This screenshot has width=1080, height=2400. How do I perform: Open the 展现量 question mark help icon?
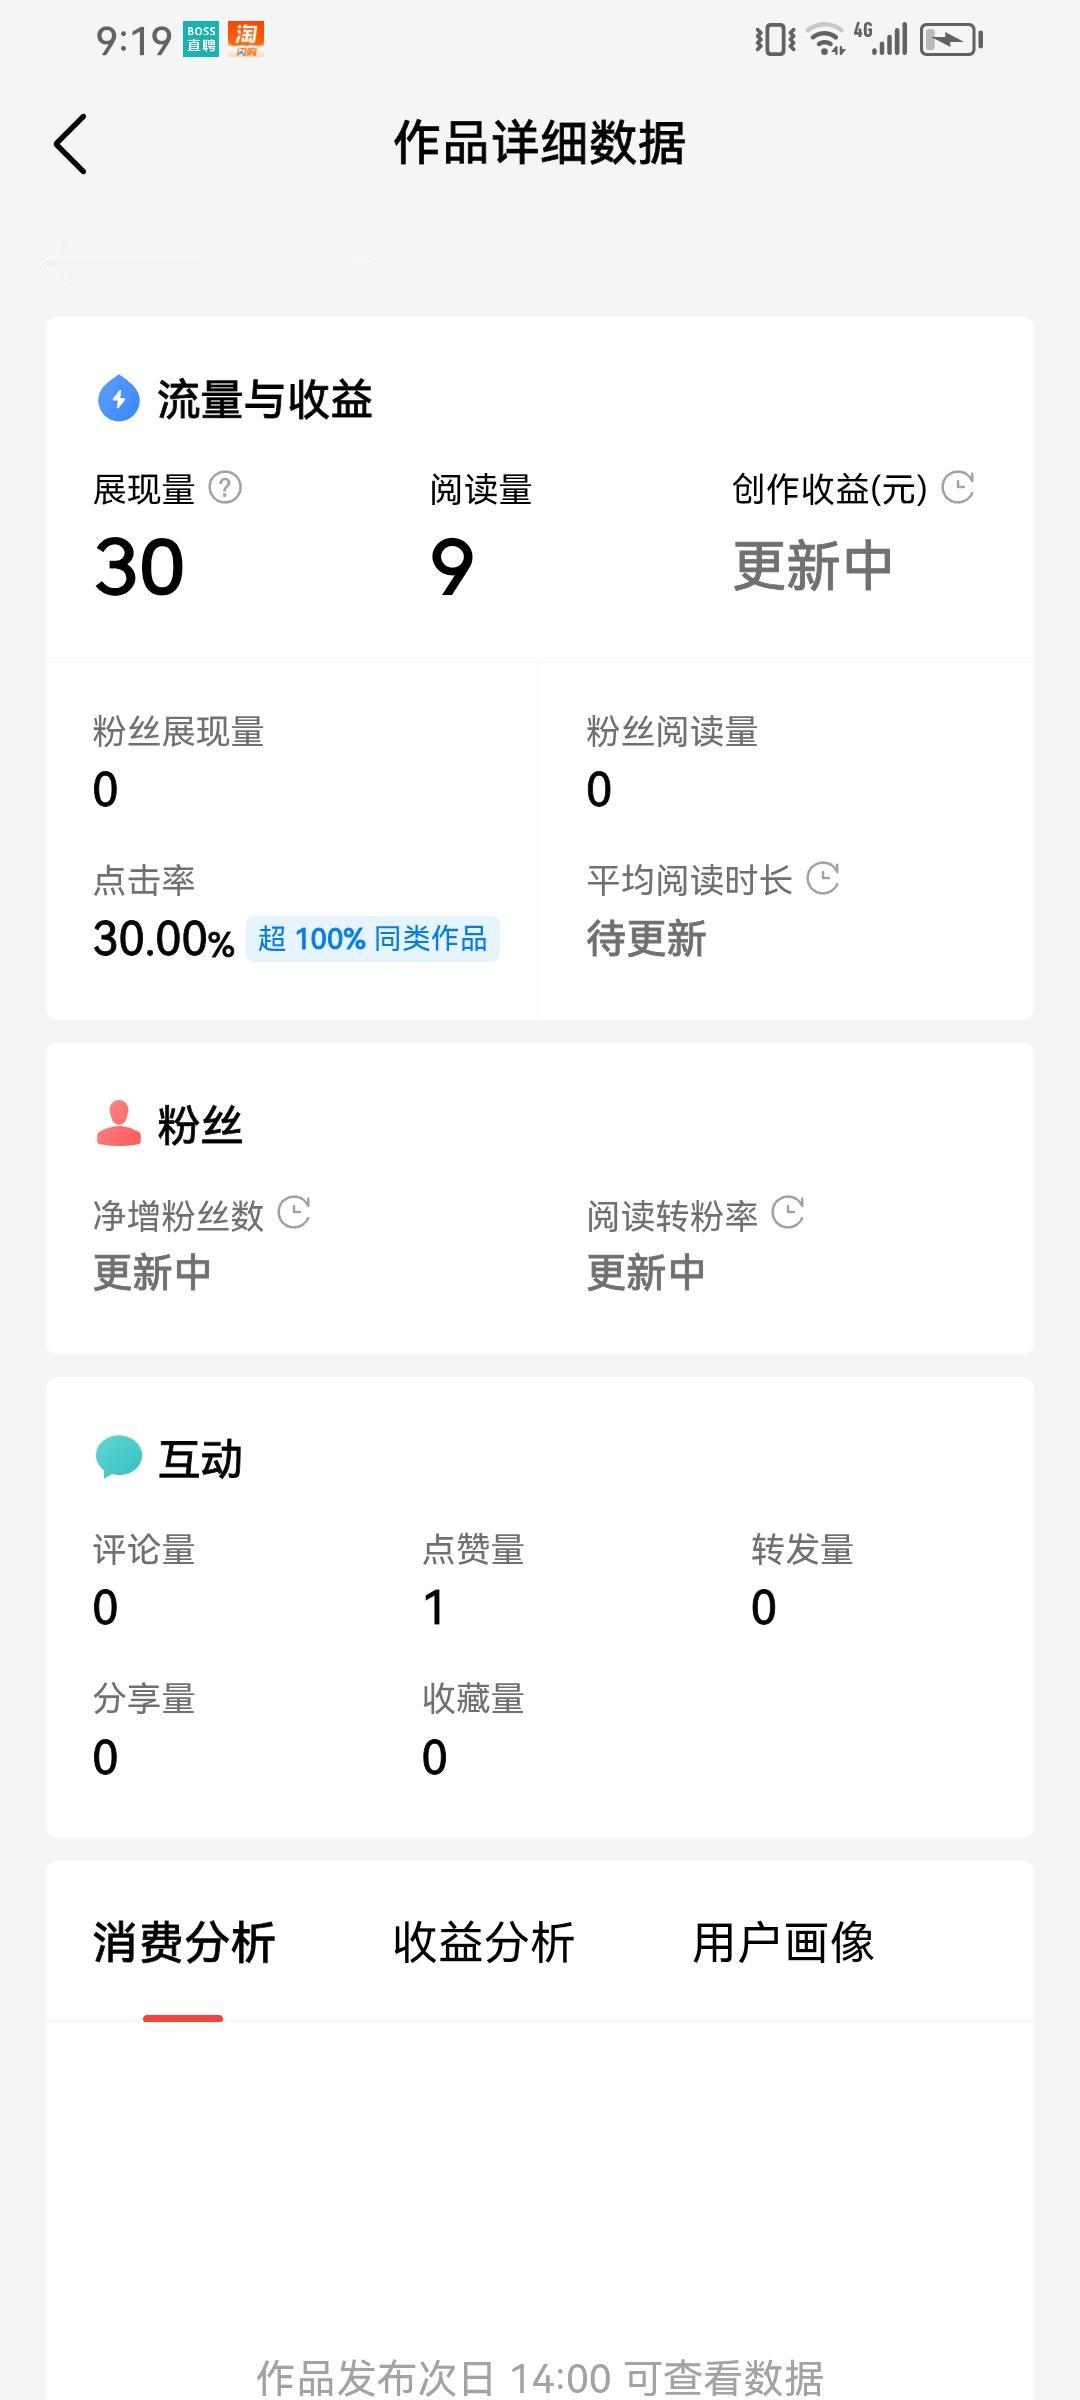coord(225,488)
